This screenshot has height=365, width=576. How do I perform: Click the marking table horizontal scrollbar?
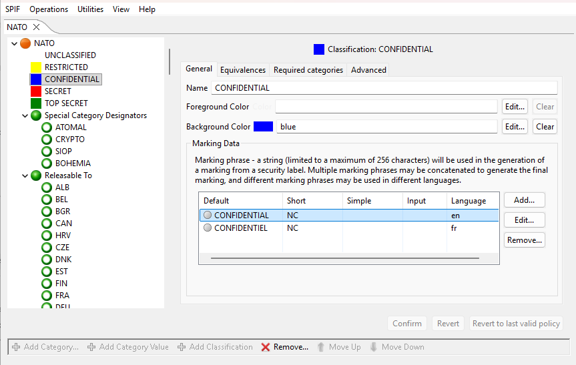click(x=345, y=258)
